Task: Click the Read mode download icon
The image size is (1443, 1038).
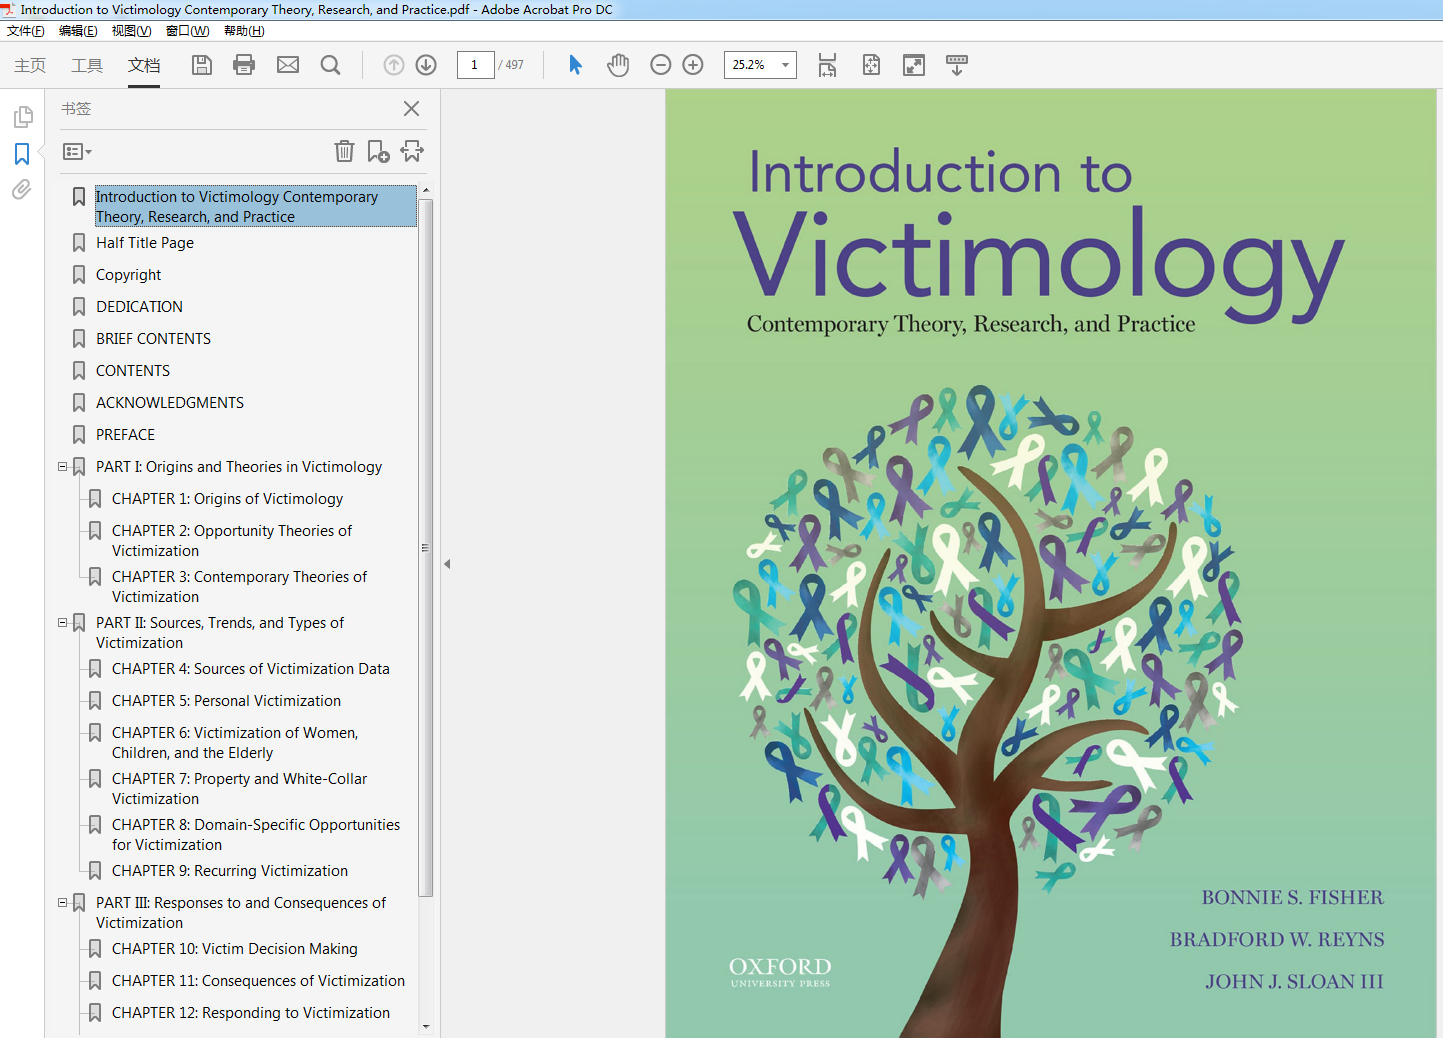Action: click(957, 65)
